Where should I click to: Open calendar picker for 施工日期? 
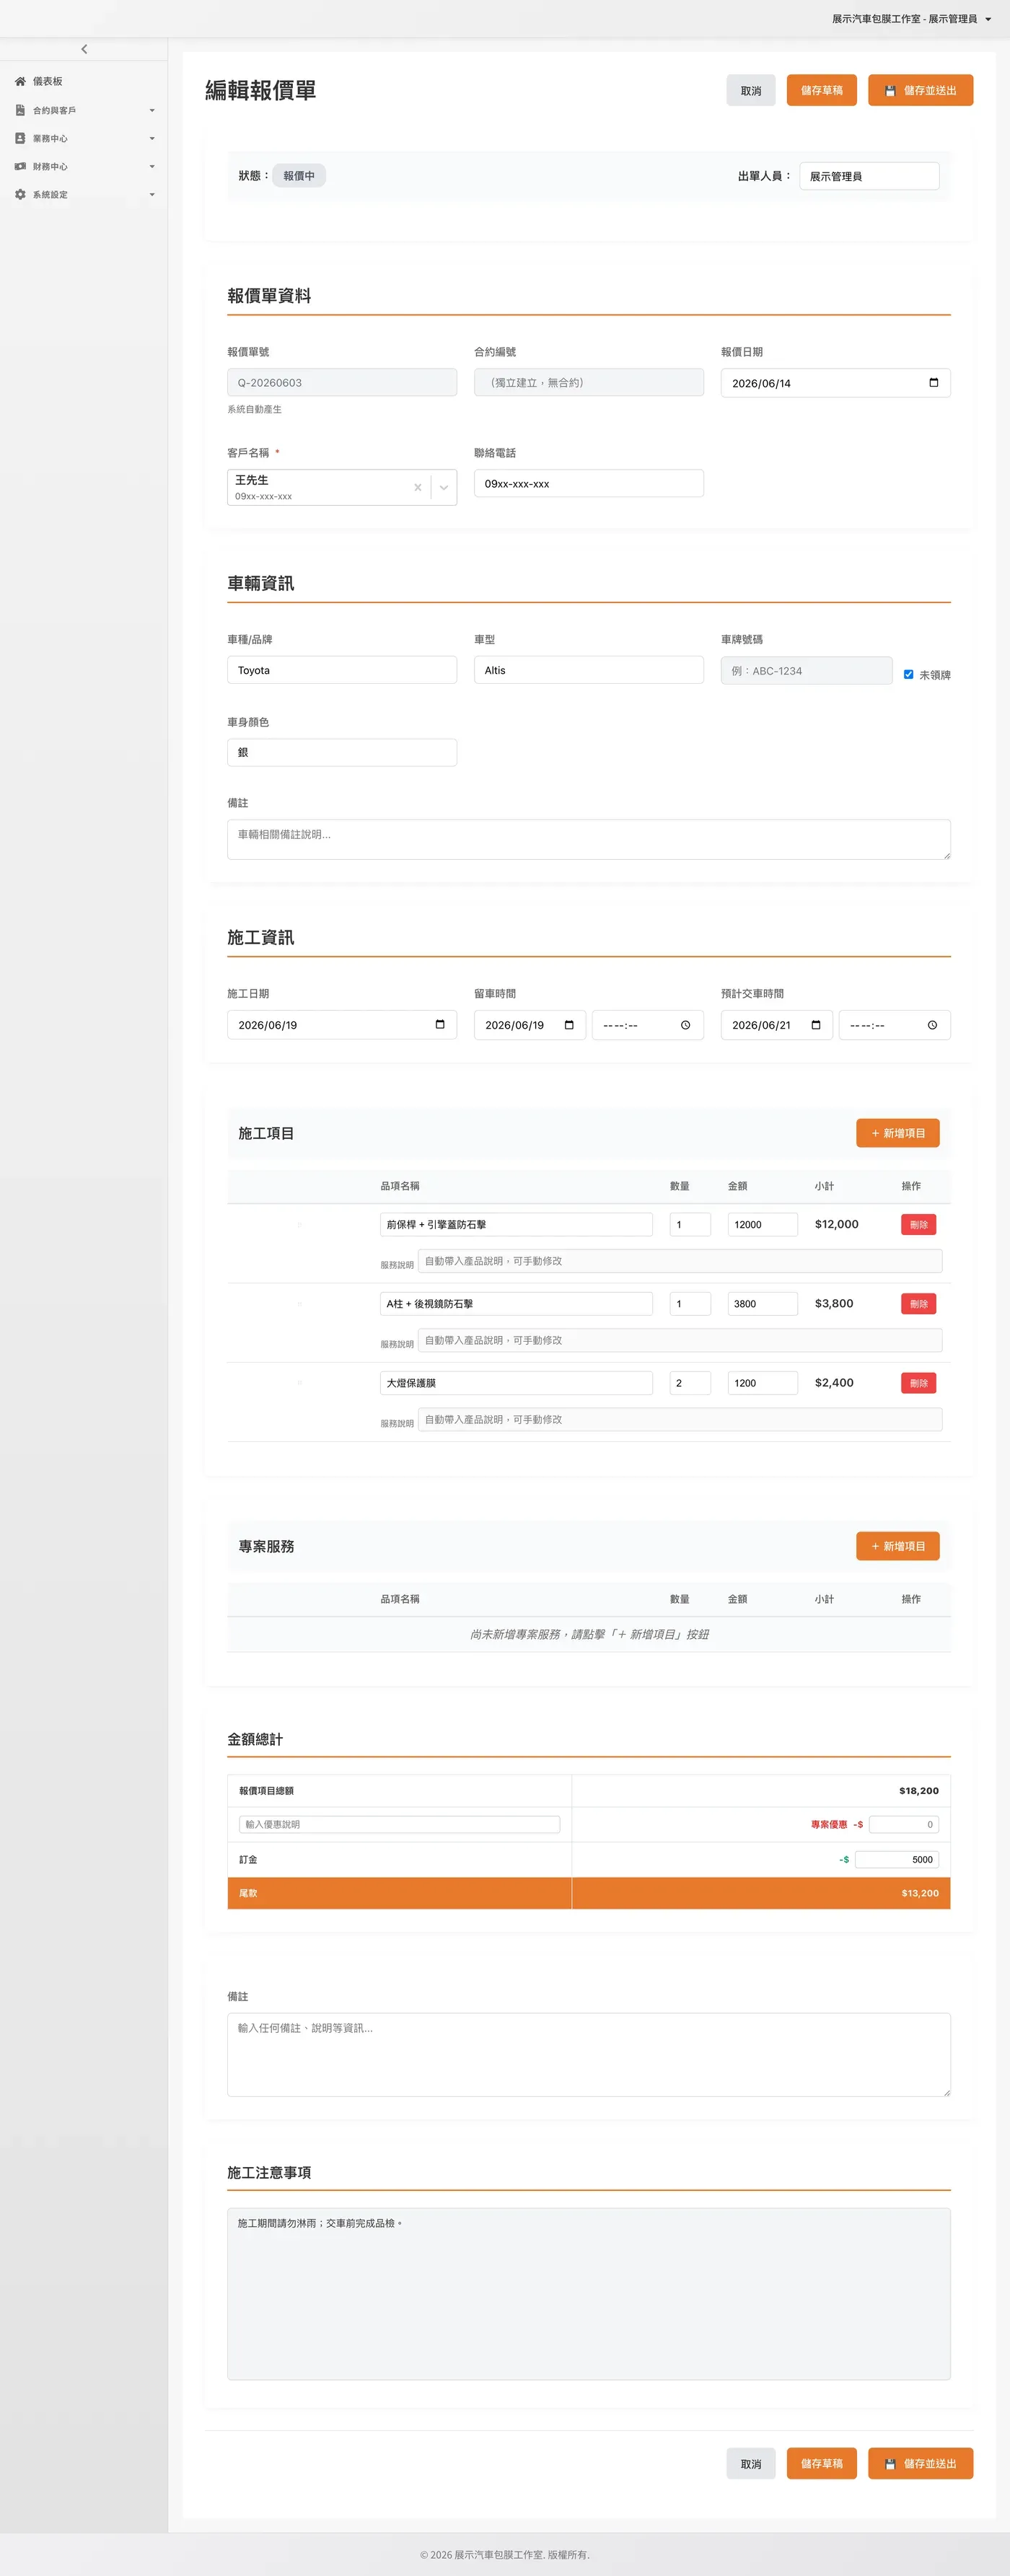click(440, 1024)
